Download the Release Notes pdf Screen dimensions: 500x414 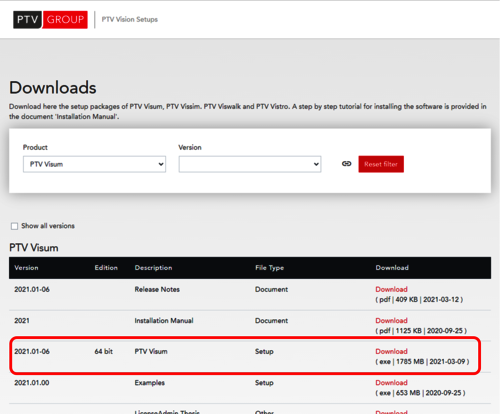pos(391,289)
